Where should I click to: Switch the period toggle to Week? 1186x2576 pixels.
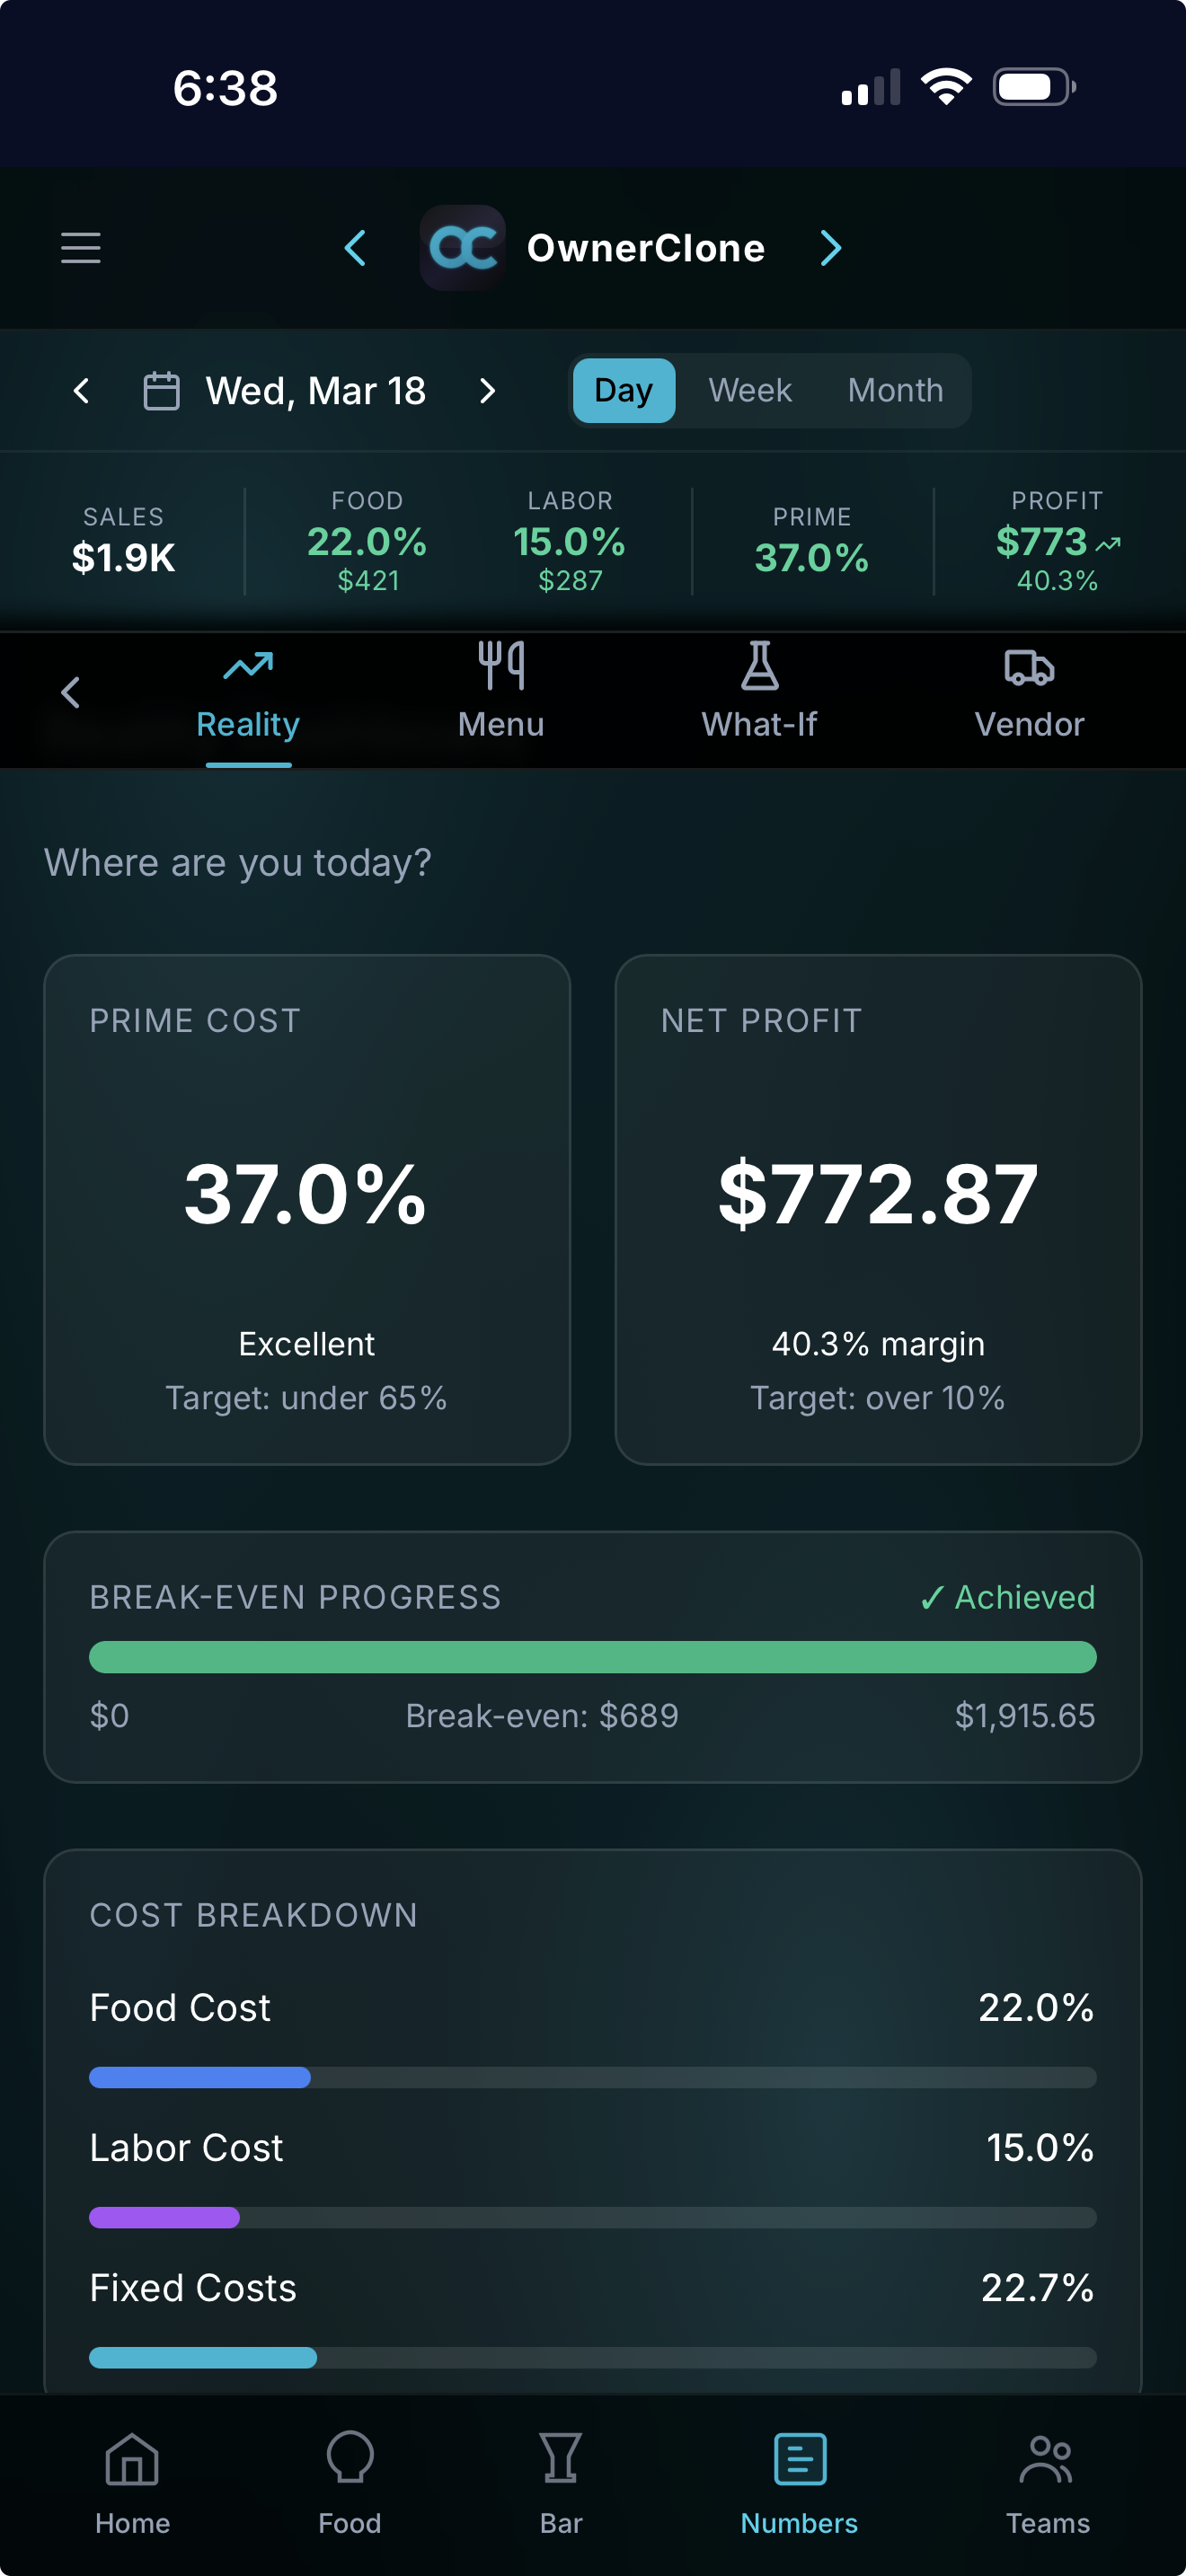[750, 391]
